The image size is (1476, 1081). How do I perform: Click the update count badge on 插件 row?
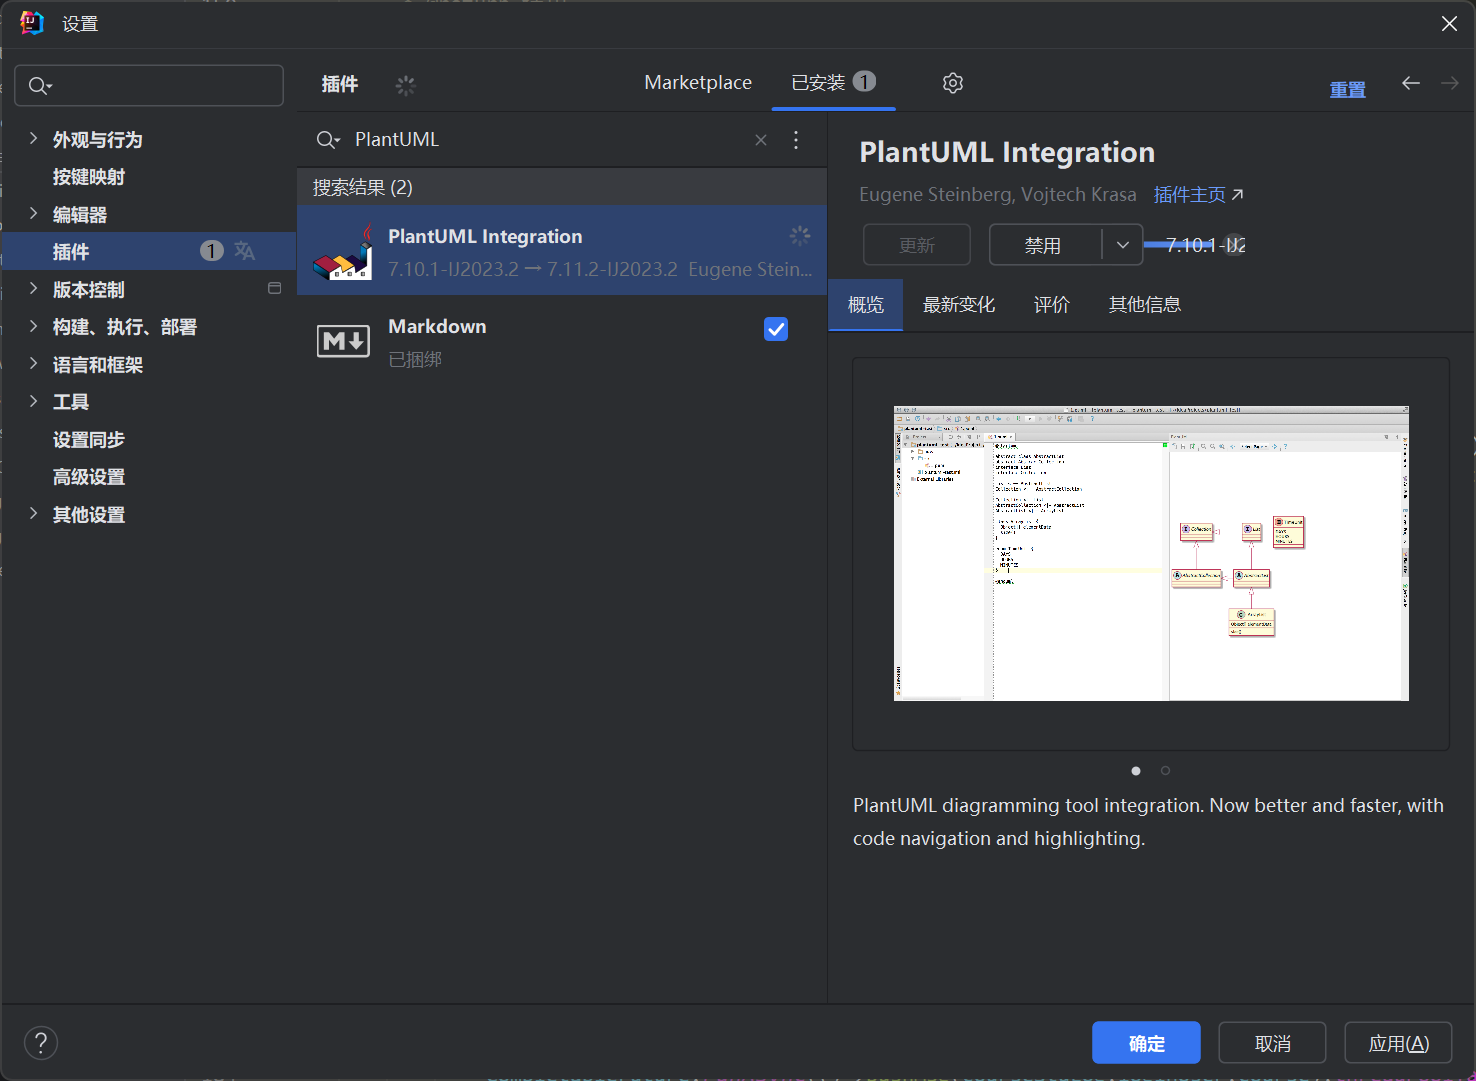pyautogui.click(x=212, y=251)
